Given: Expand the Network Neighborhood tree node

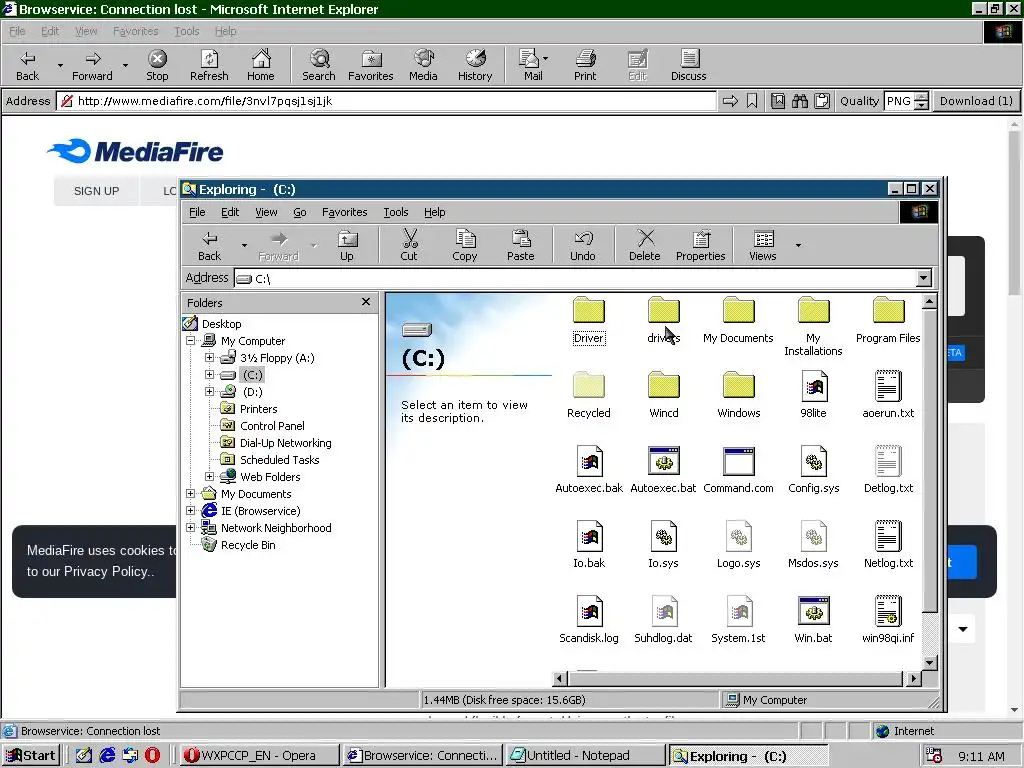Looking at the screenshot, I should tap(190, 528).
